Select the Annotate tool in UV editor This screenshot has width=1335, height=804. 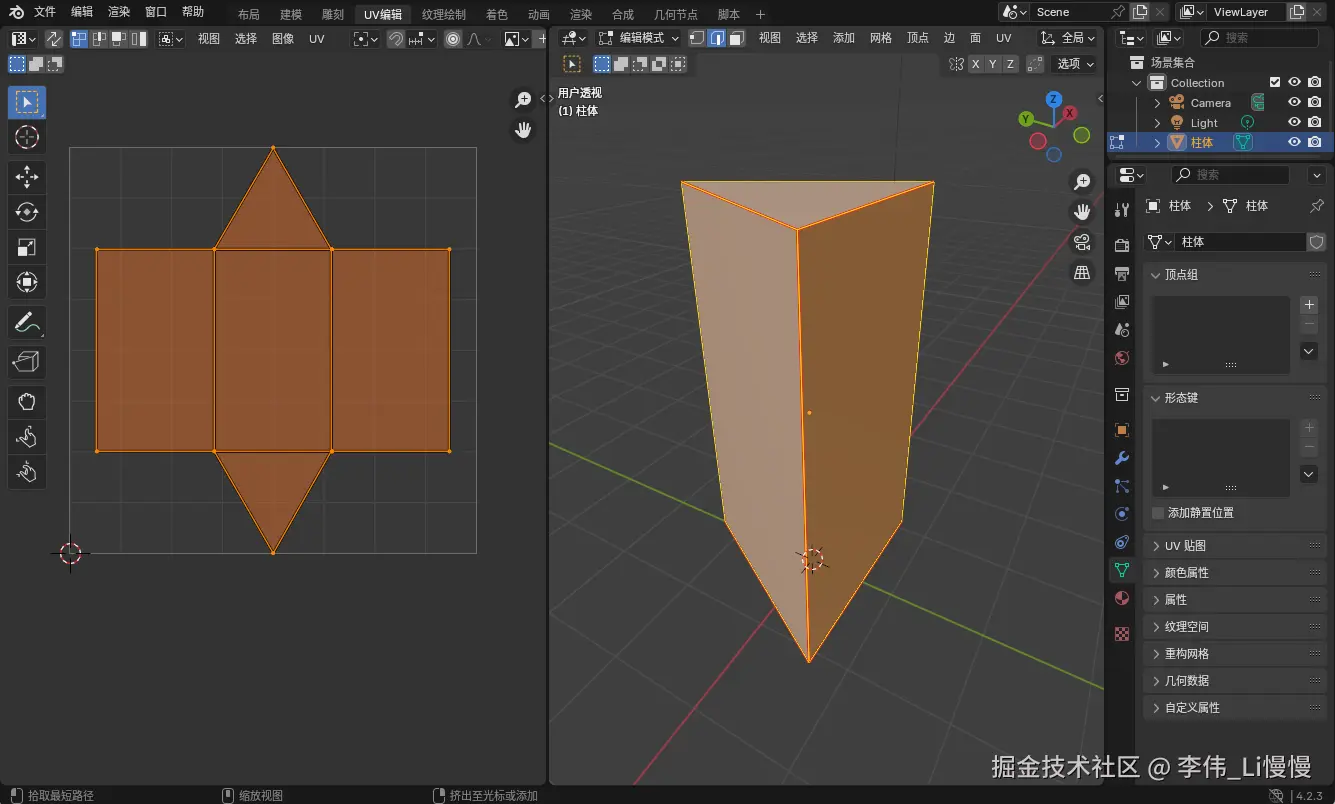(x=27, y=323)
